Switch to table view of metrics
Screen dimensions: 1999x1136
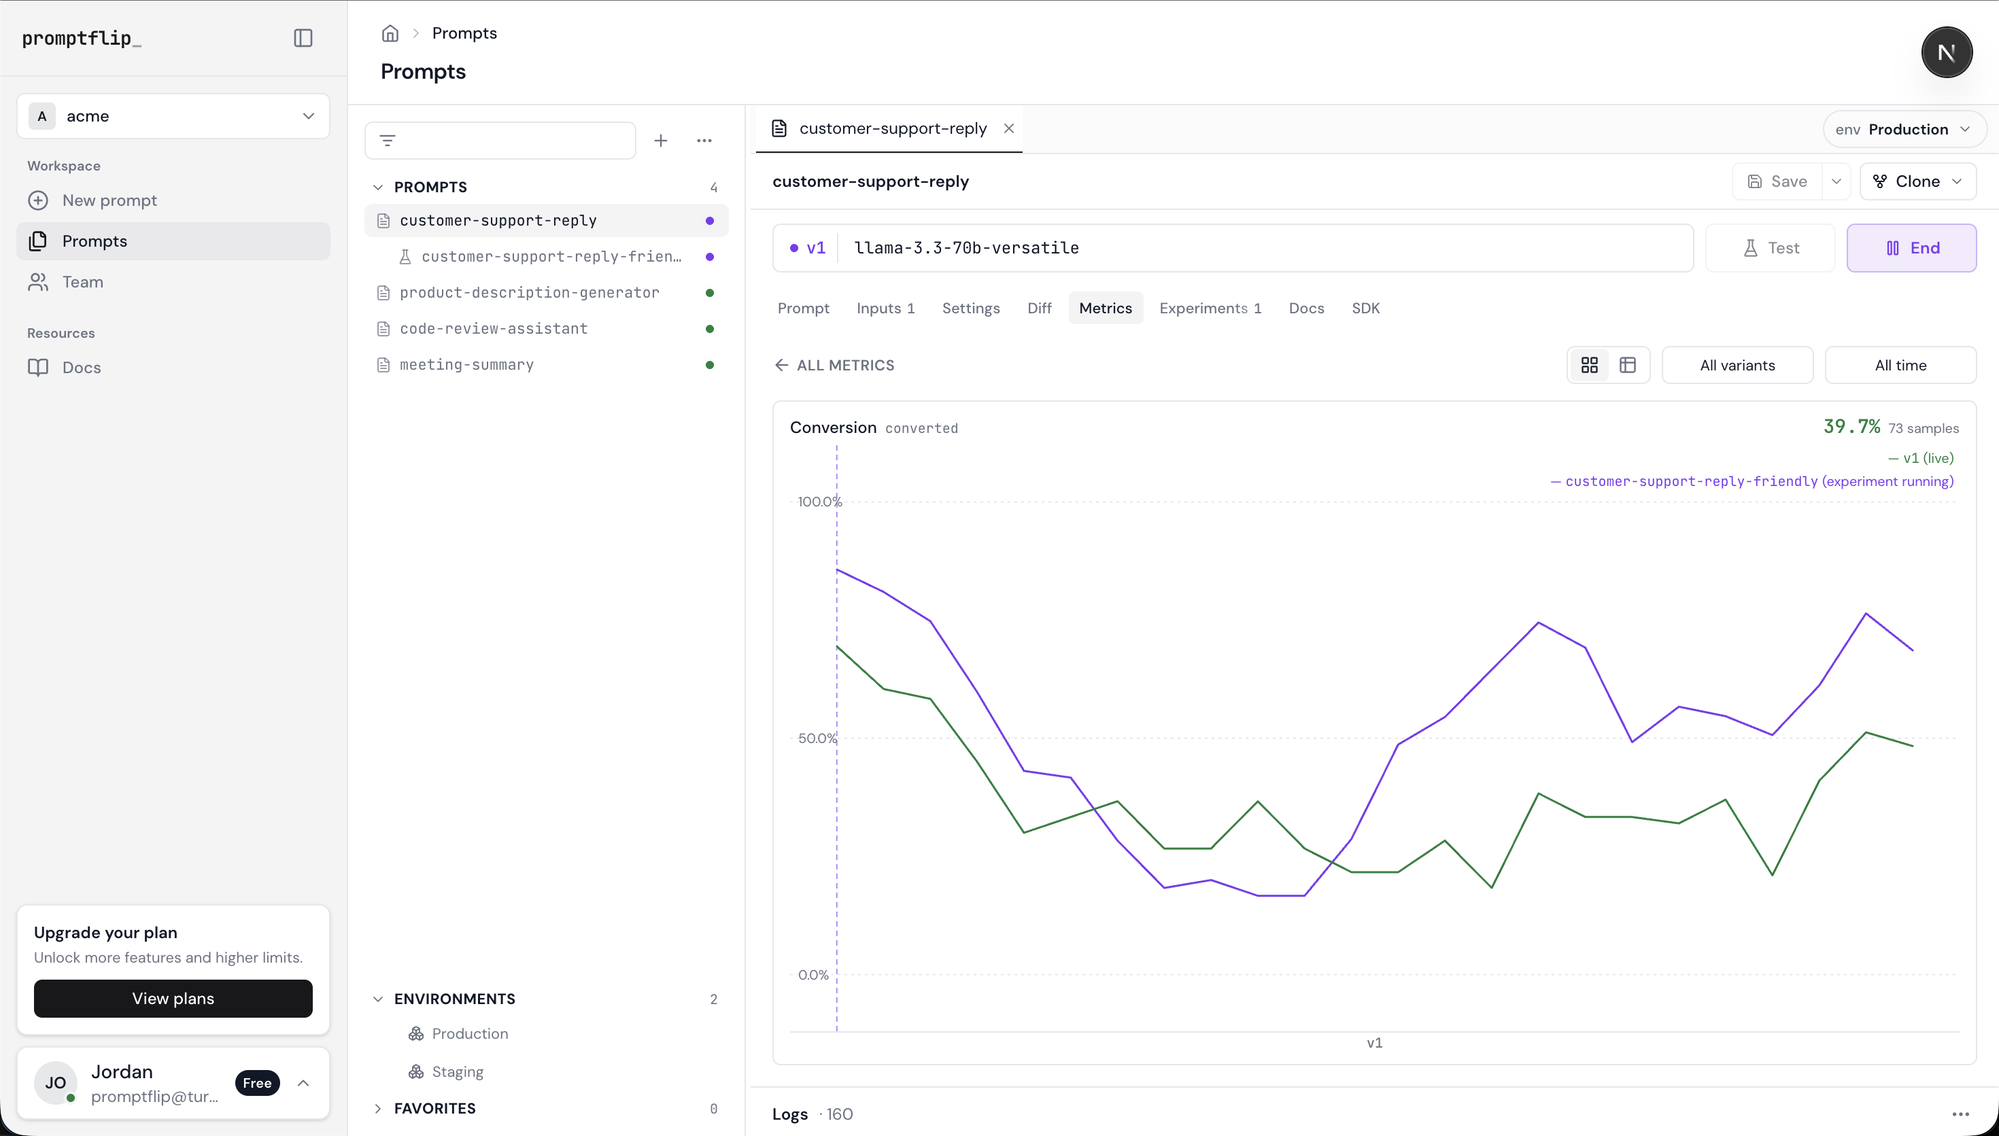click(x=1627, y=365)
